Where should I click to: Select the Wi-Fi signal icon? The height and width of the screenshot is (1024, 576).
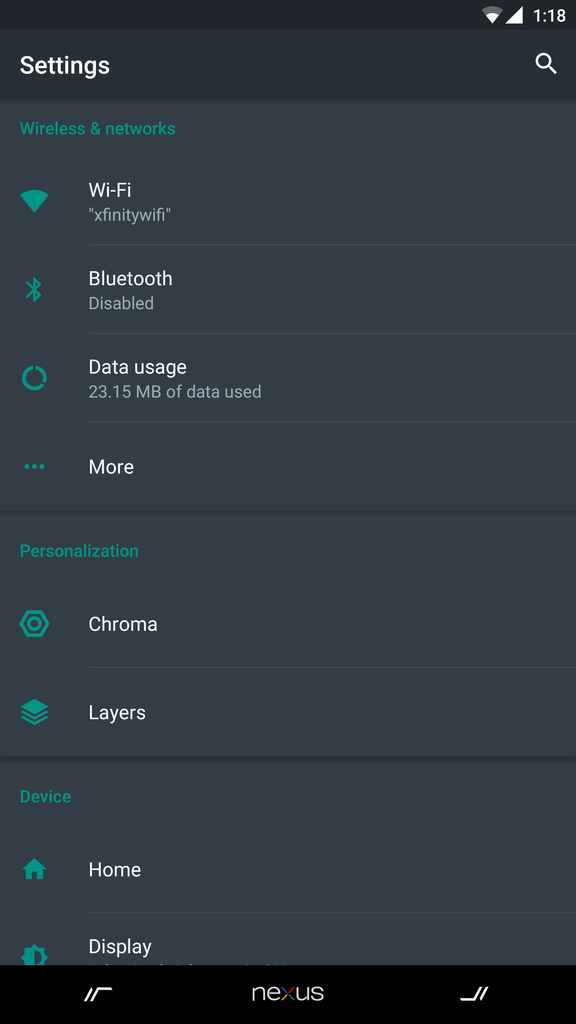click(34, 201)
